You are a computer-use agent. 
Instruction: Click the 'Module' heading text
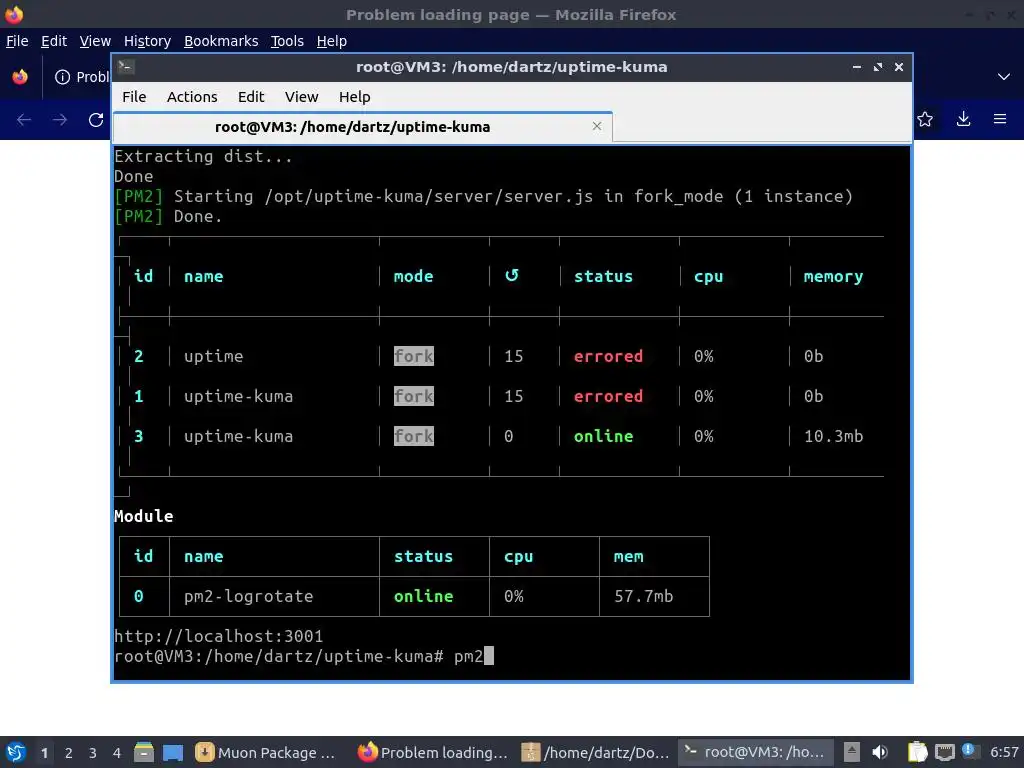144,516
